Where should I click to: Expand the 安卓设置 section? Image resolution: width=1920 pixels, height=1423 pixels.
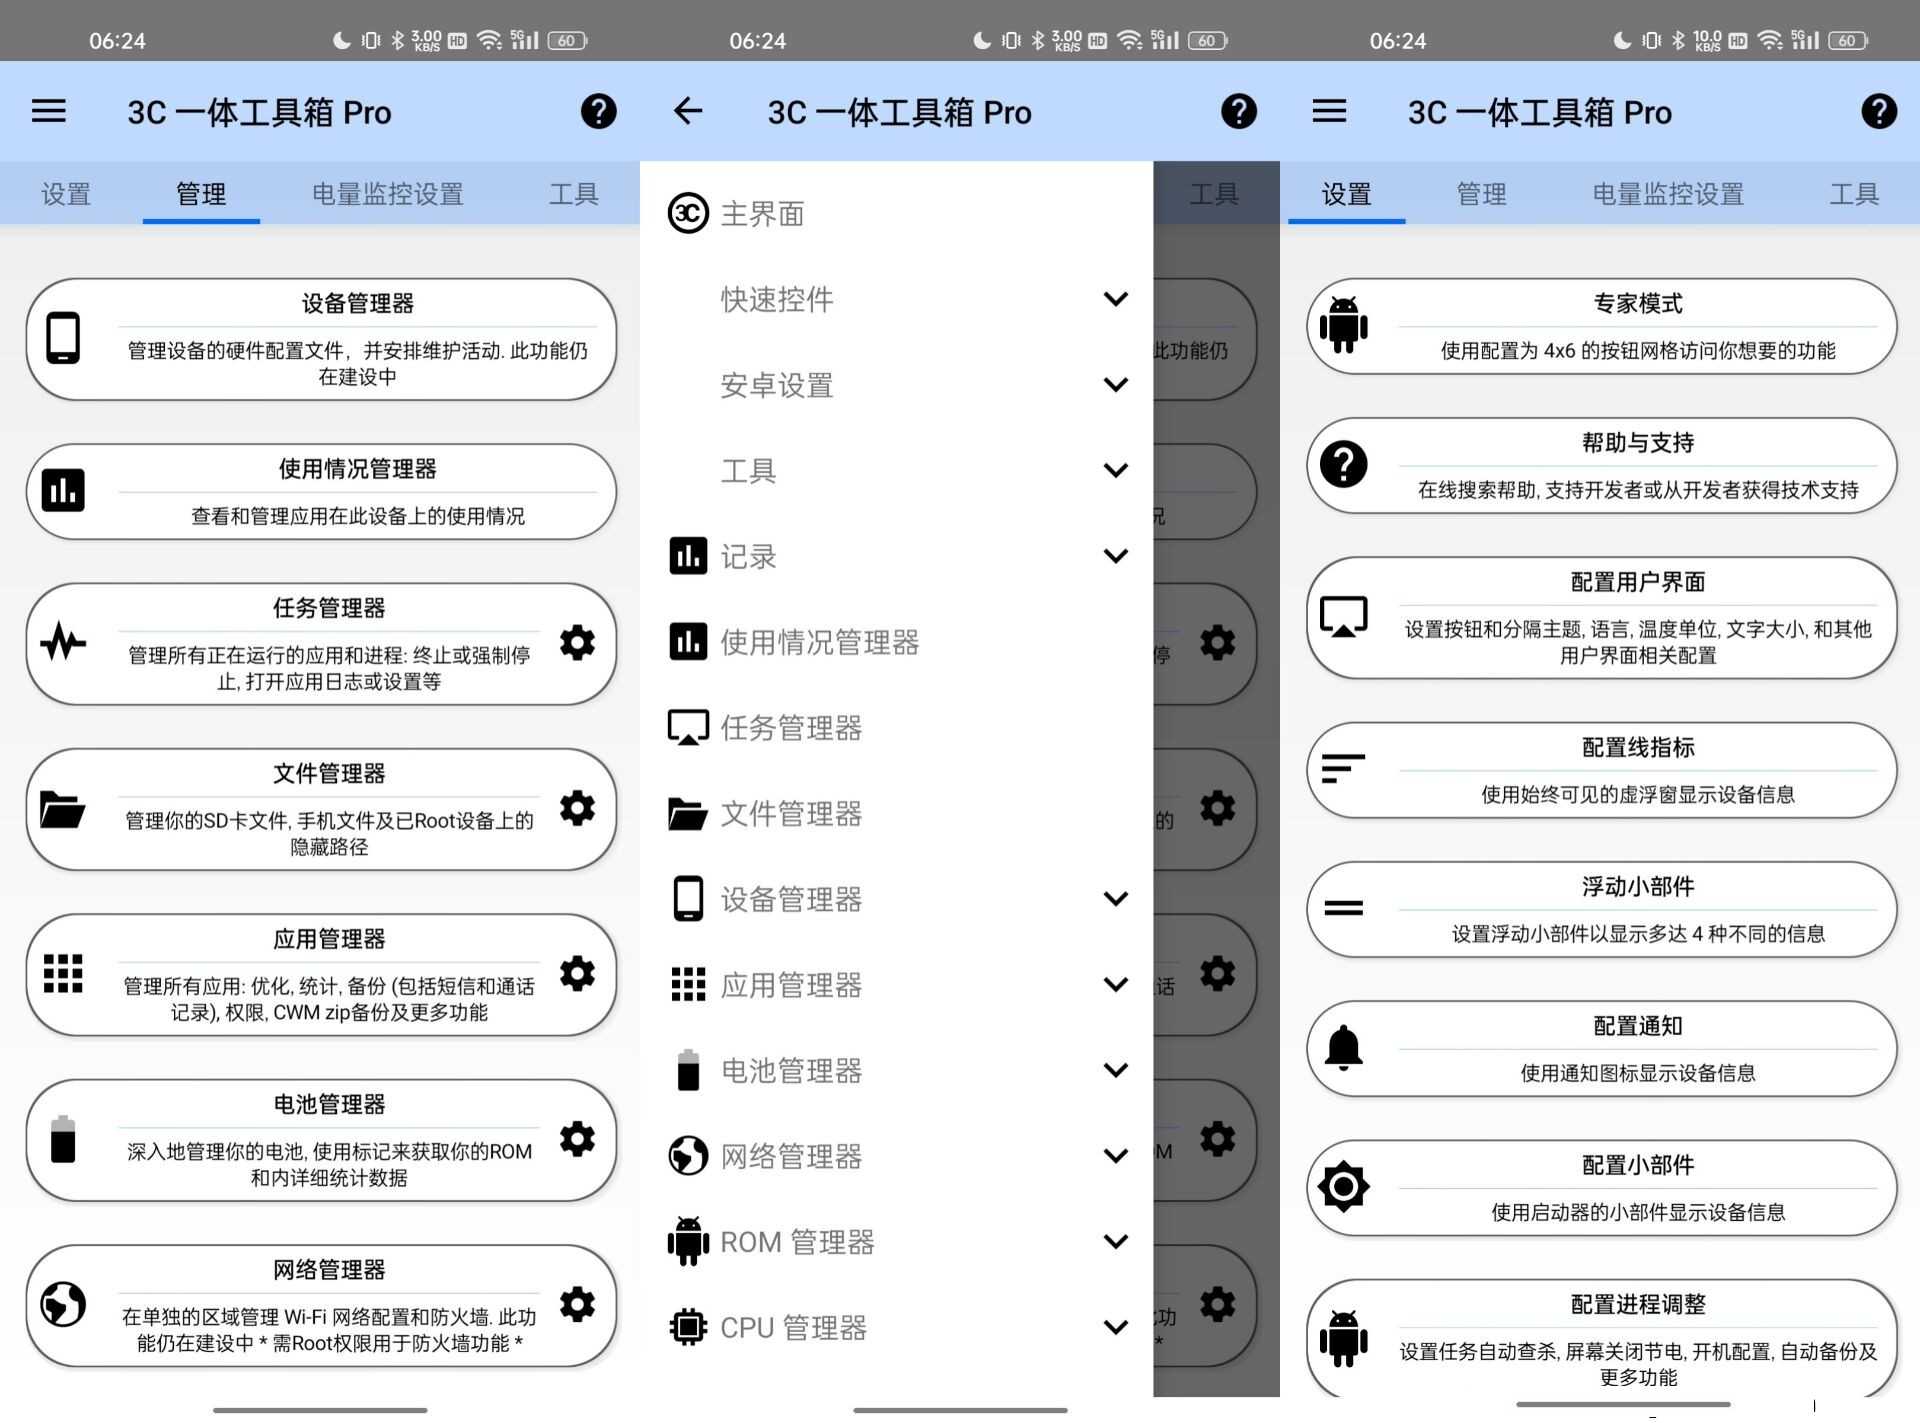pos(1115,384)
